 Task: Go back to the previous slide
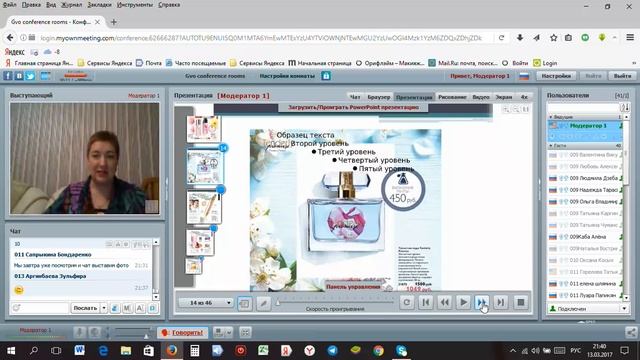[444, 302]
